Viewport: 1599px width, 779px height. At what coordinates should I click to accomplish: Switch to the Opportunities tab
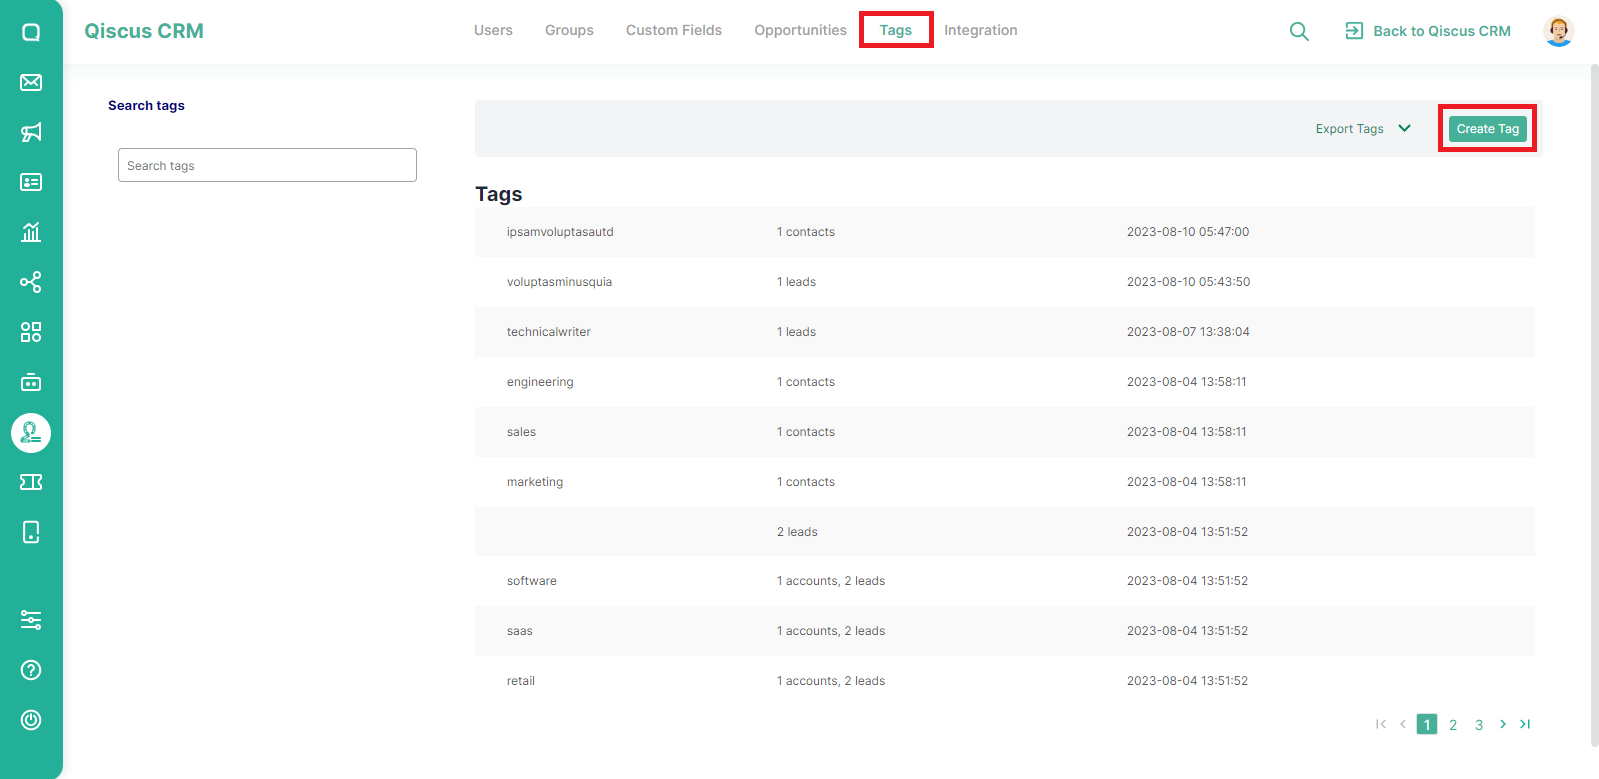(x=800, y=30)
